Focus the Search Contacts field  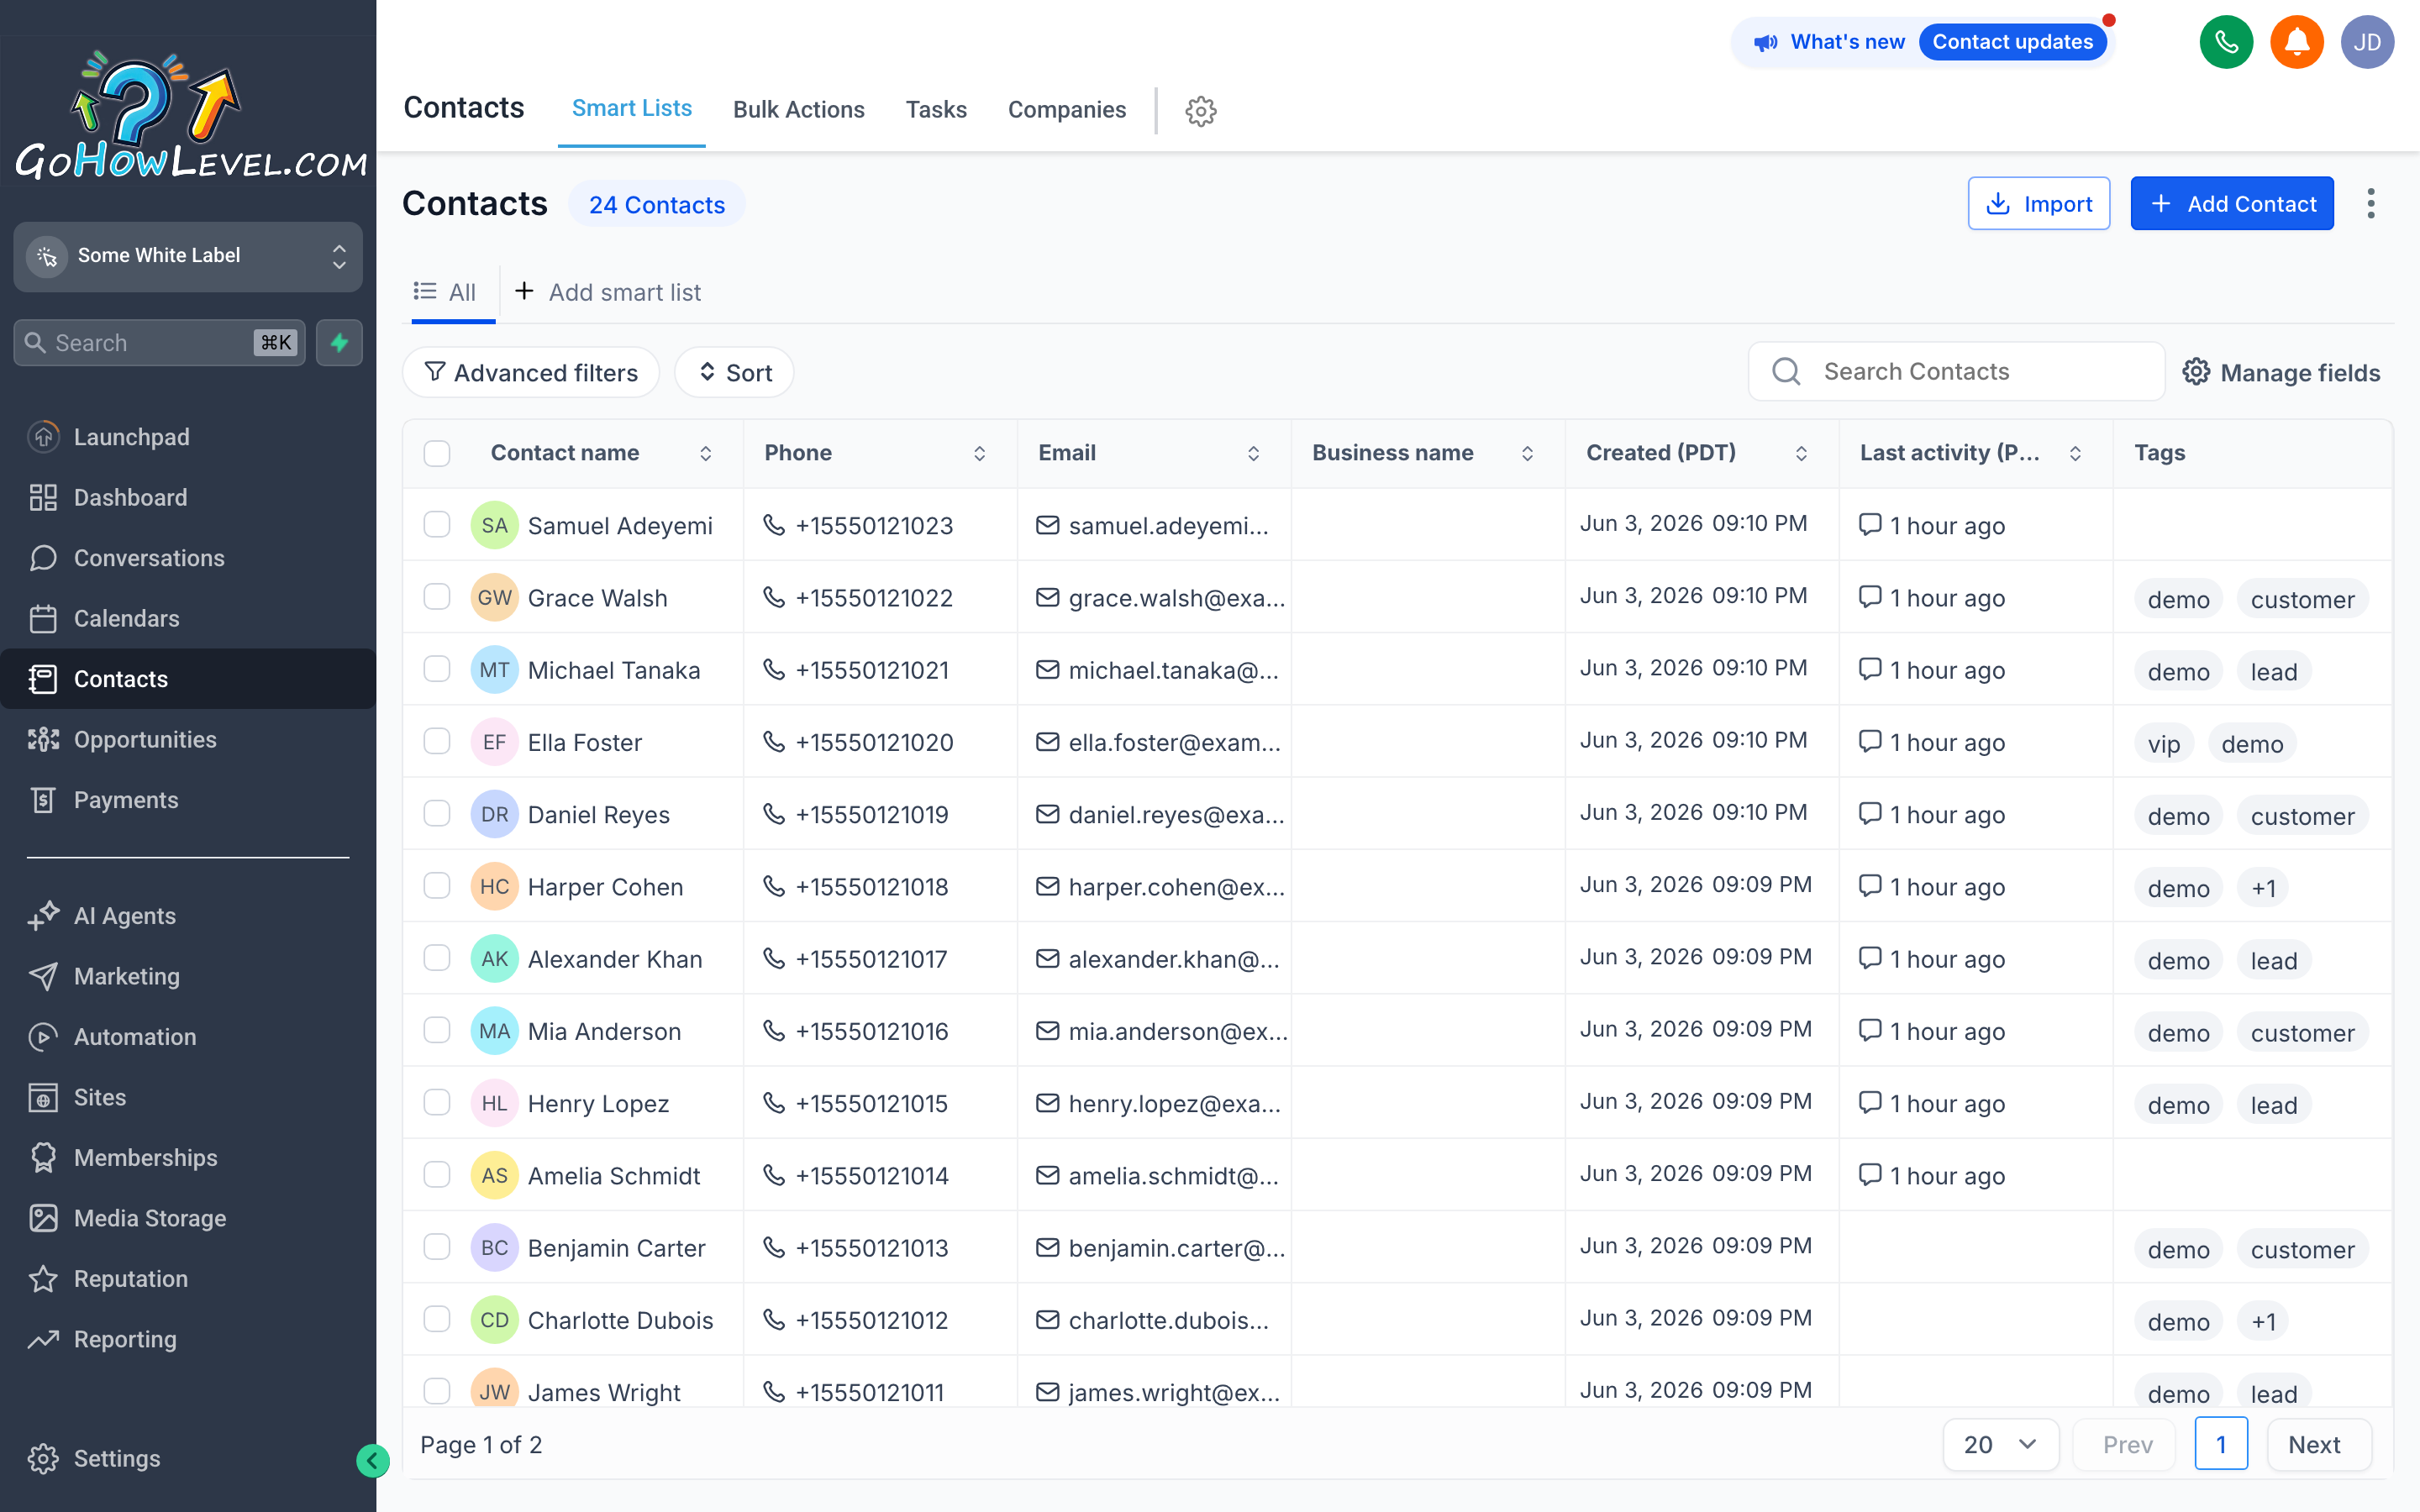pos(1956,372)
